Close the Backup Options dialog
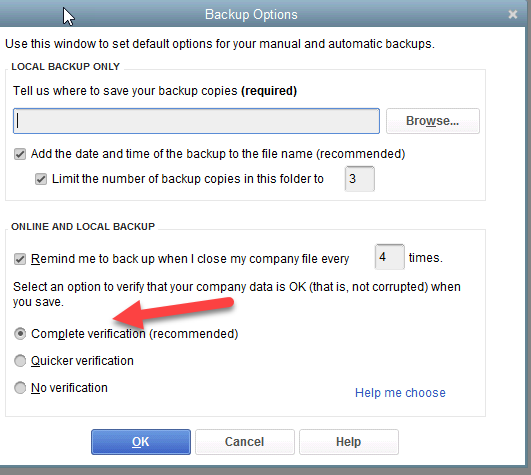The width and height of the screenshot is (531, 475). click(x=513, y=14)
